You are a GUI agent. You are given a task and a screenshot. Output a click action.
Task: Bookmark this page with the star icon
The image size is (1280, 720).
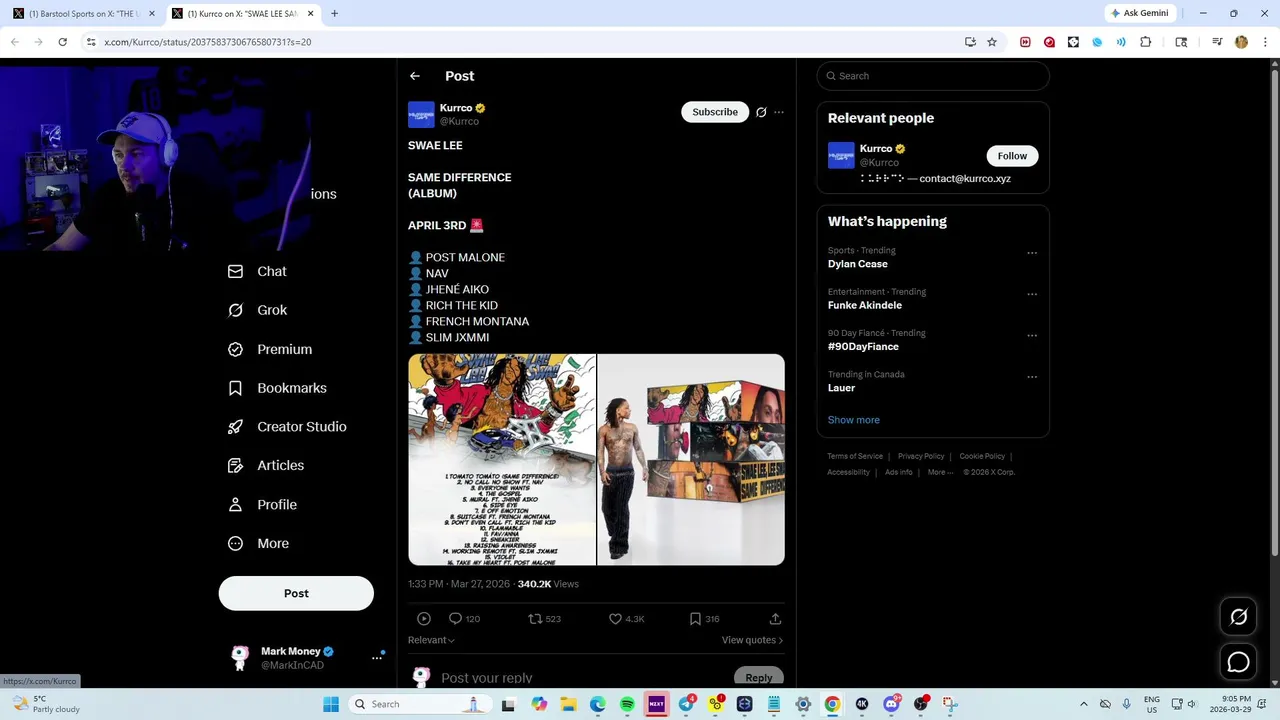pos(992,42)
